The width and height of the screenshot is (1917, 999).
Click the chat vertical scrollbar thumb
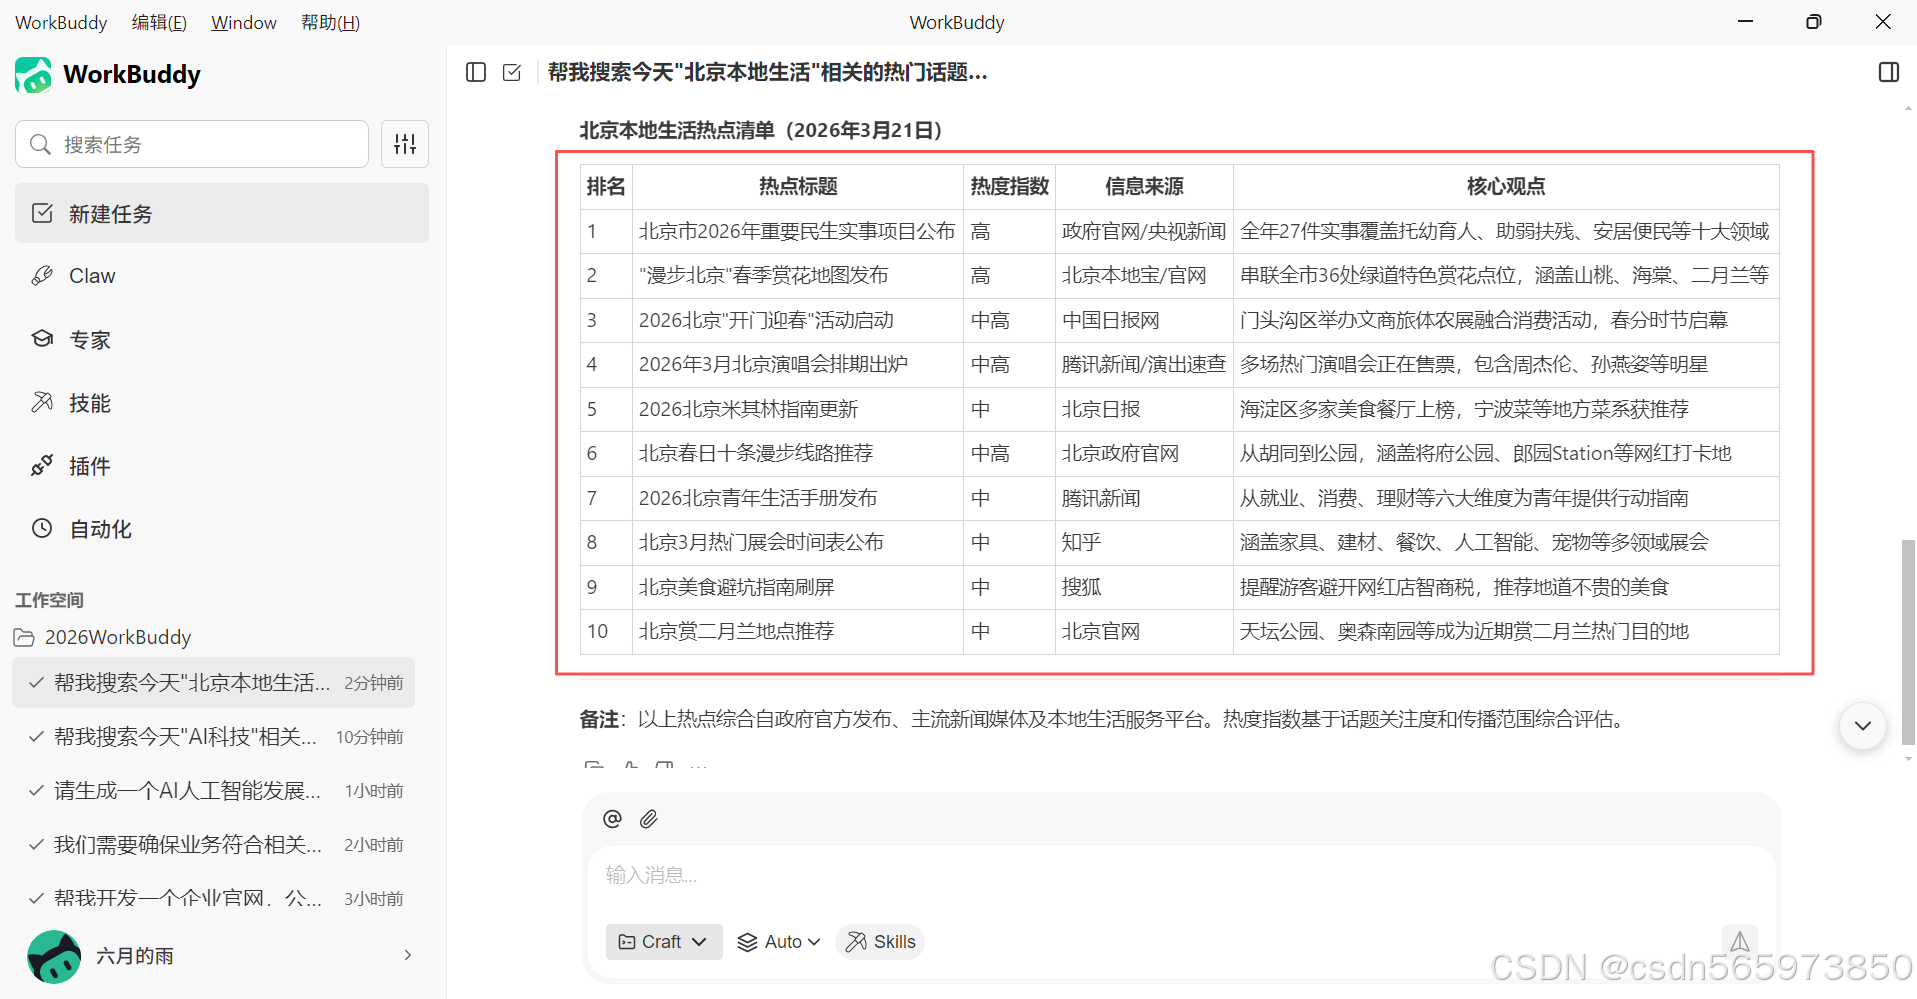[x=1908, y=642]
